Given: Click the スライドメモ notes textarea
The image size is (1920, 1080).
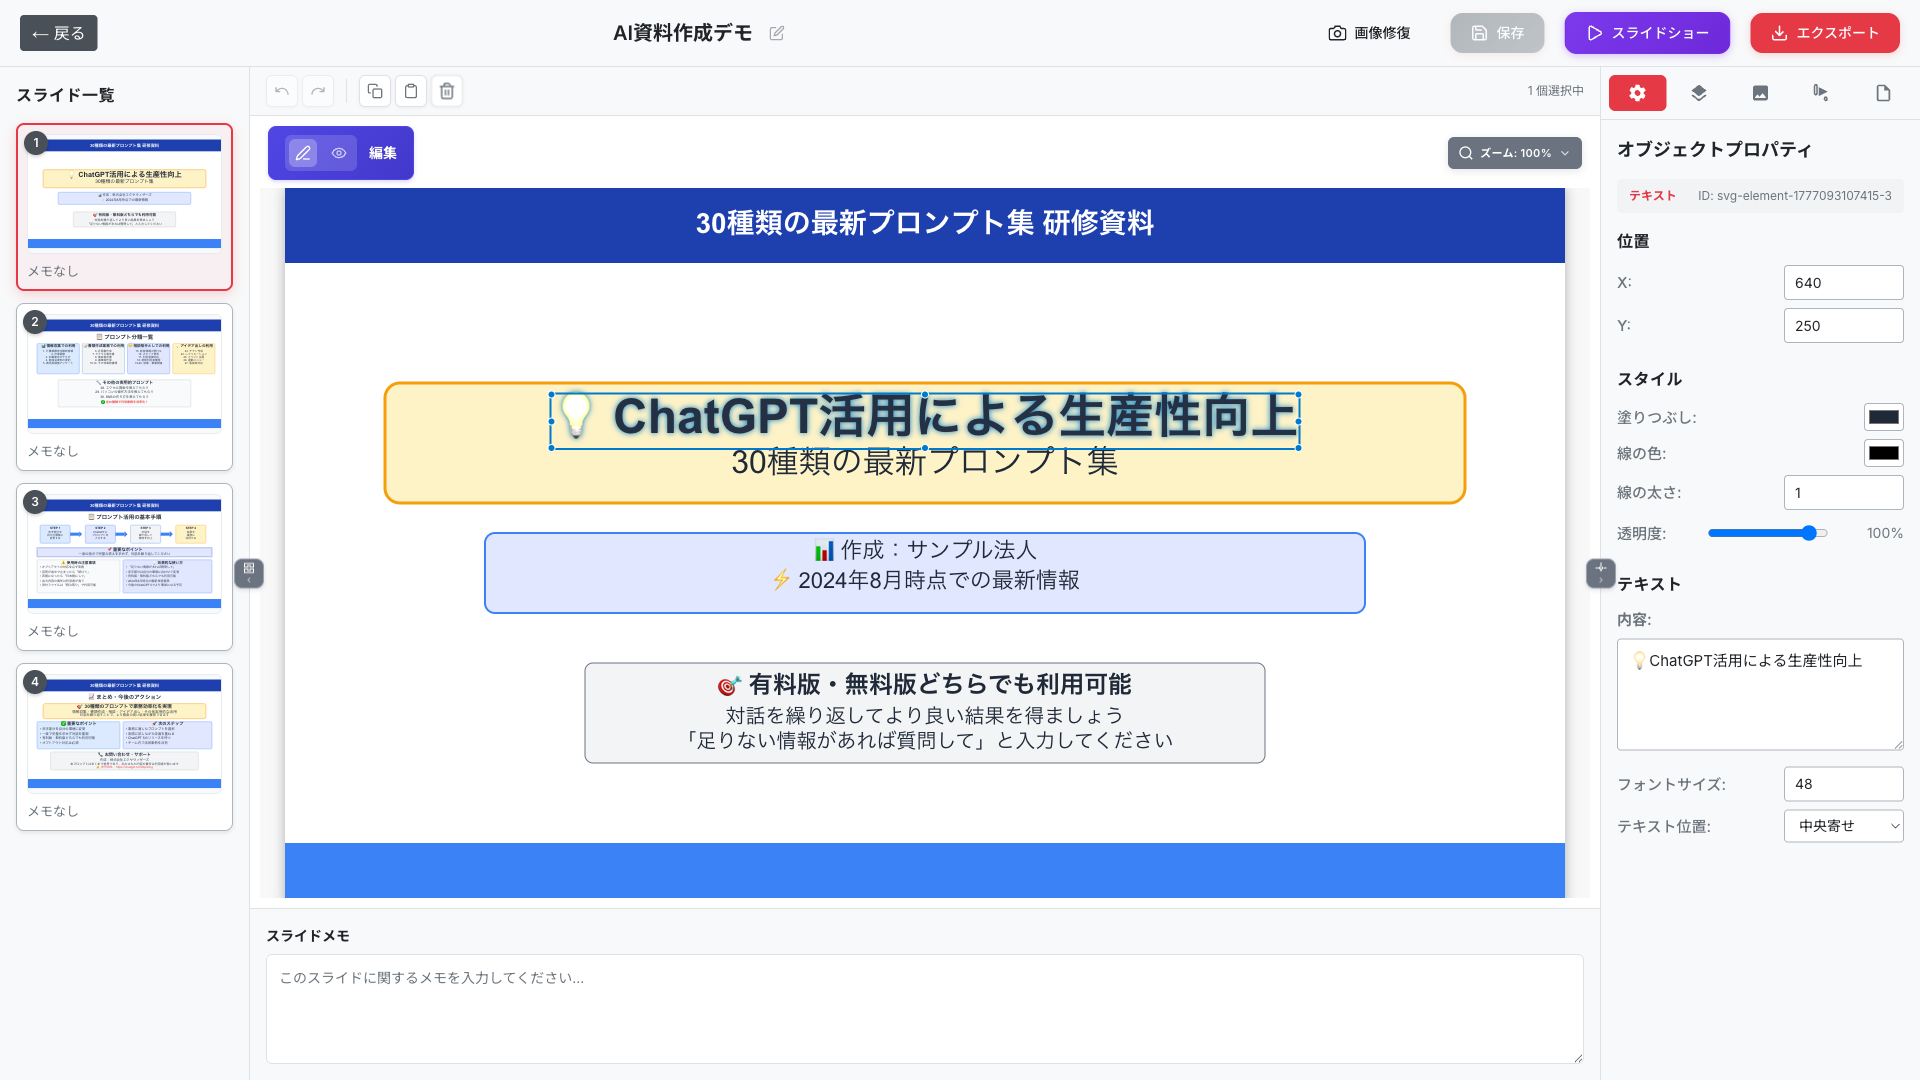Looking at the screenshot, I should tap(924, 1008).
